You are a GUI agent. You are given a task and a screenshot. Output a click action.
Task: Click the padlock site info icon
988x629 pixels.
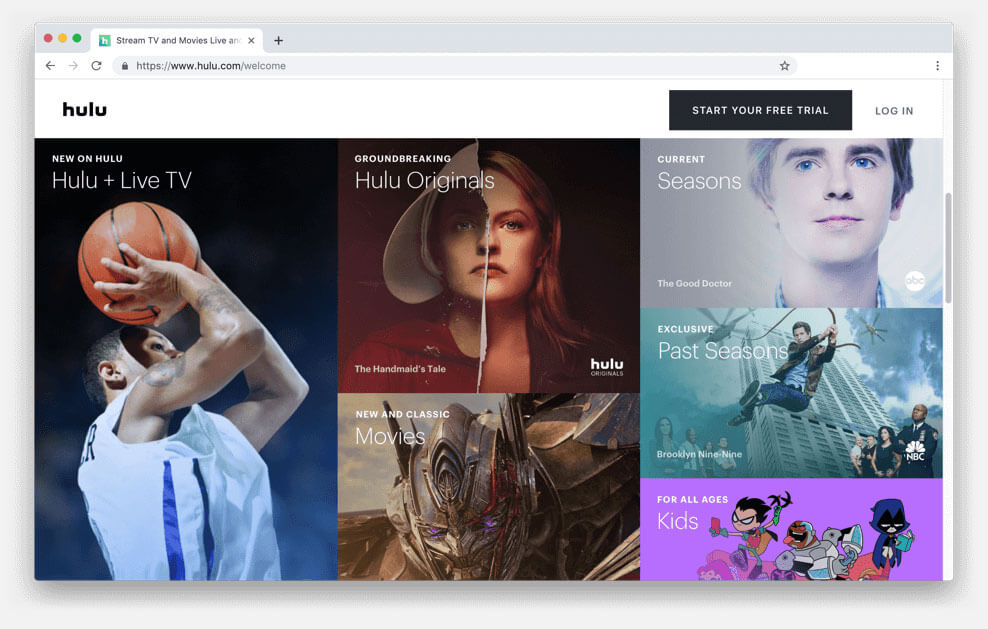tap(125, 66)
